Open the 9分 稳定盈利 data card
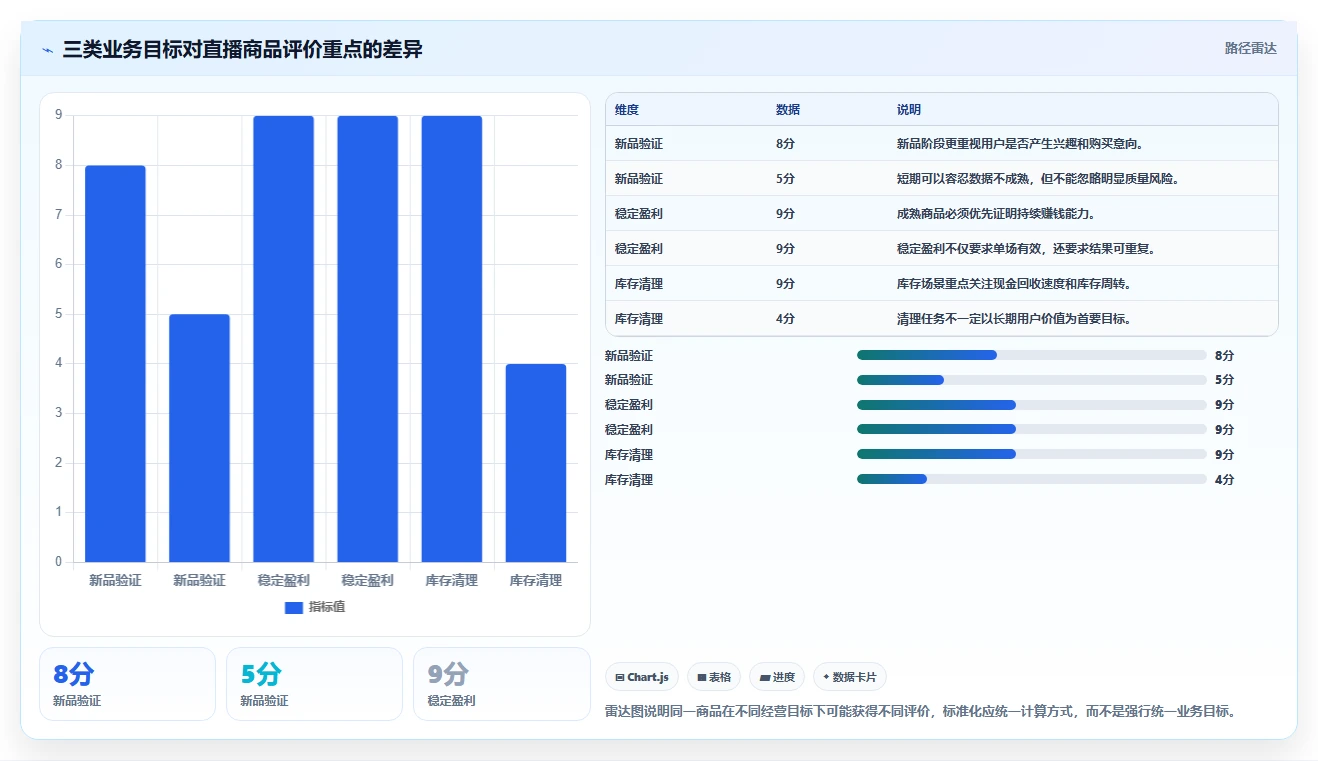Screen dimensions: 1318x761 coord(502,684)
